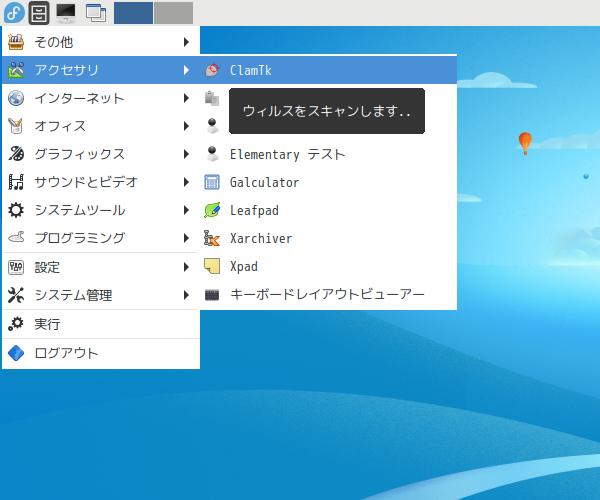Viewport: 600px width, 500px height.
Task: Expand the 設定 submenu arrow
Action: (186, 267)
